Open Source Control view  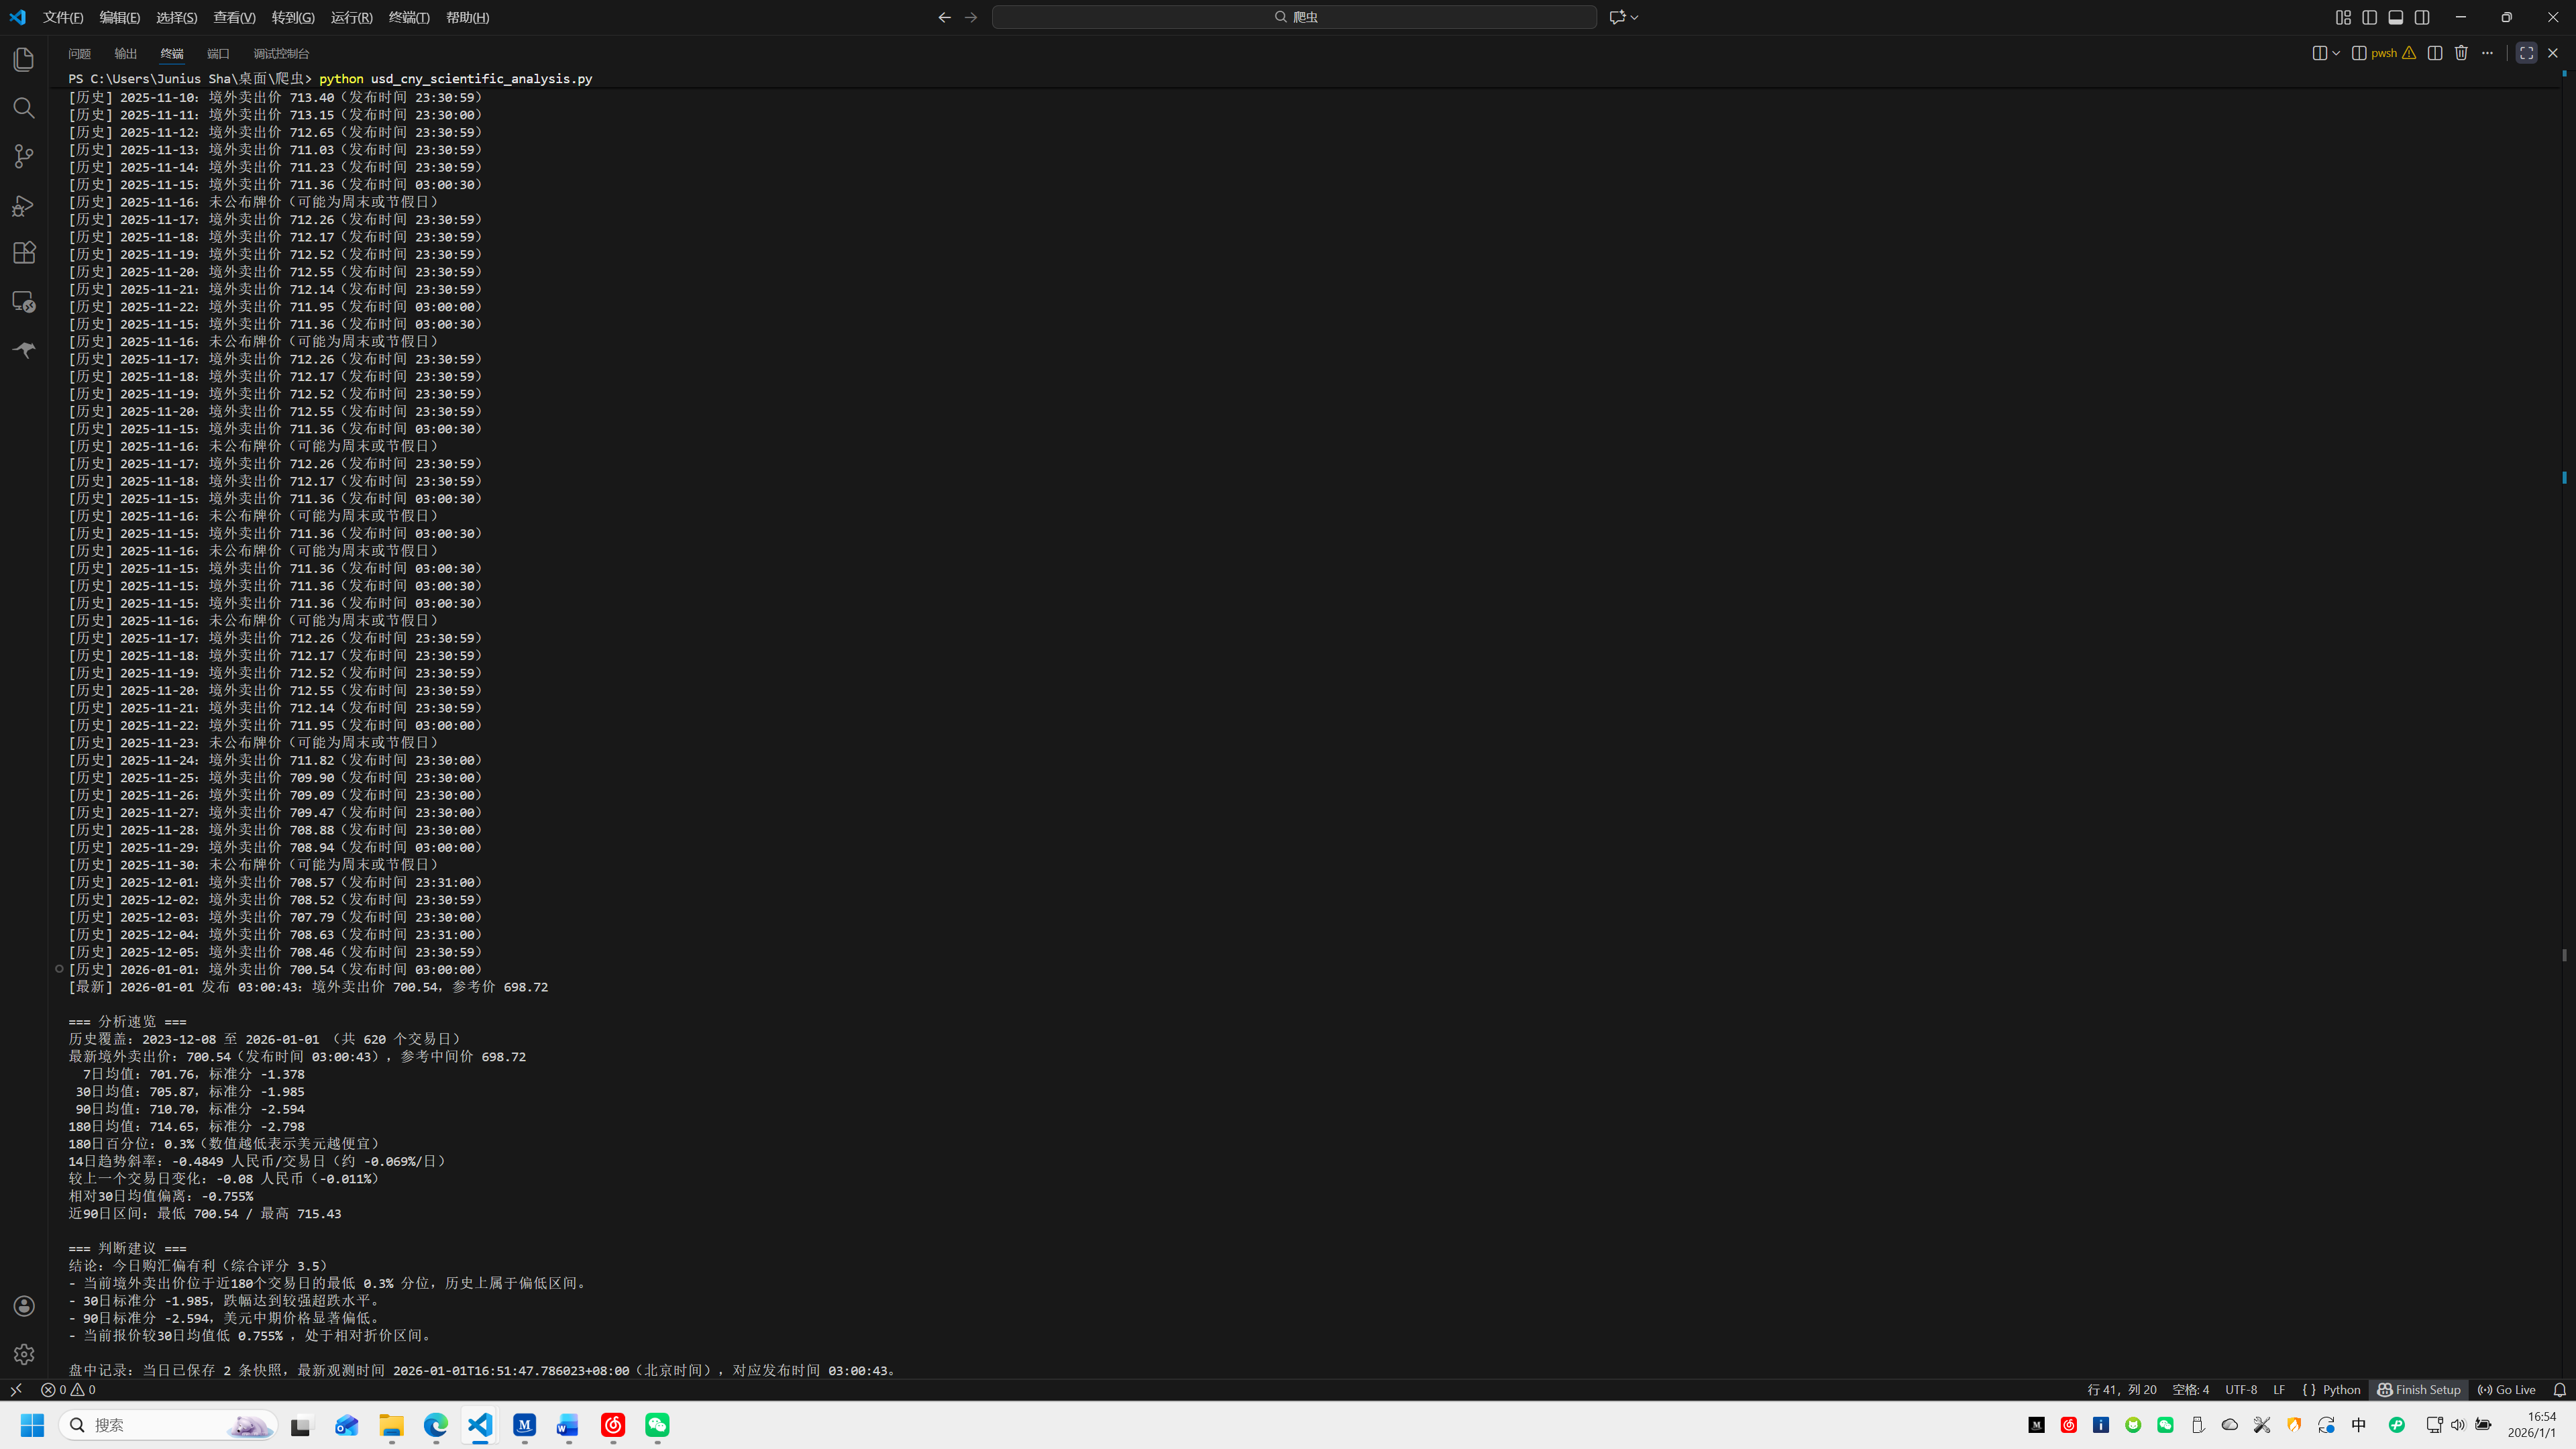tap(24, 156)
